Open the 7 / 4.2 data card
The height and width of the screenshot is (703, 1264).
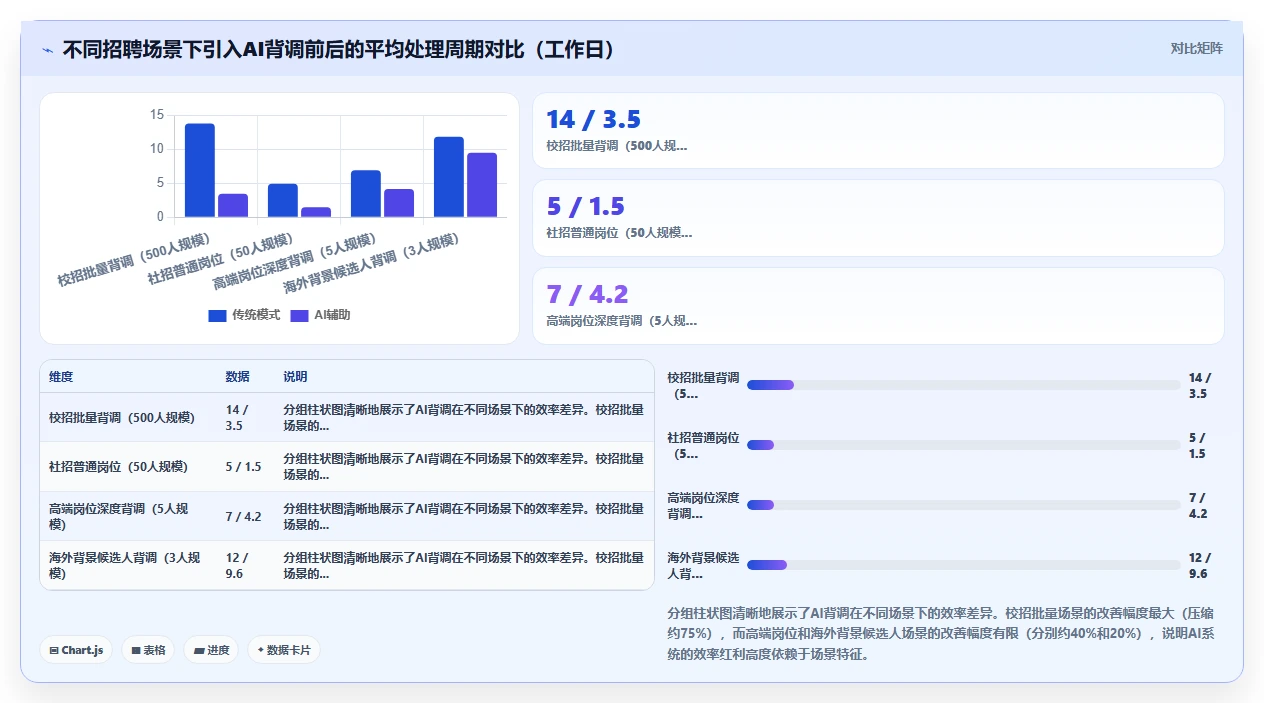click(878, 306)
